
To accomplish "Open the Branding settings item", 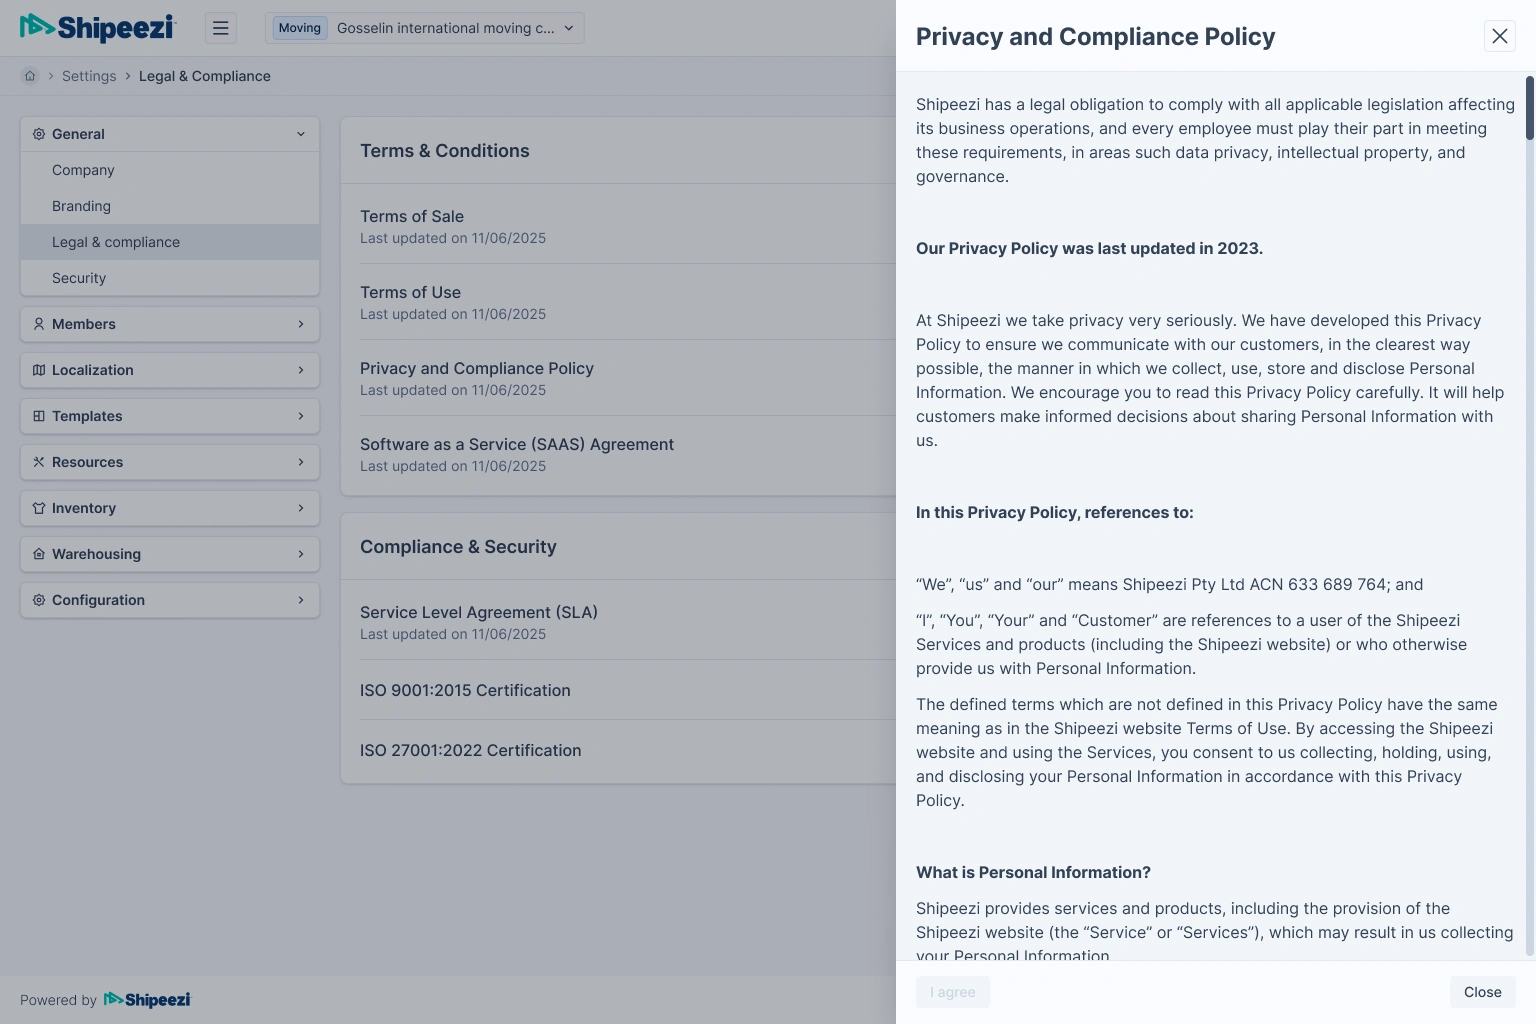I will pos(170,206).
